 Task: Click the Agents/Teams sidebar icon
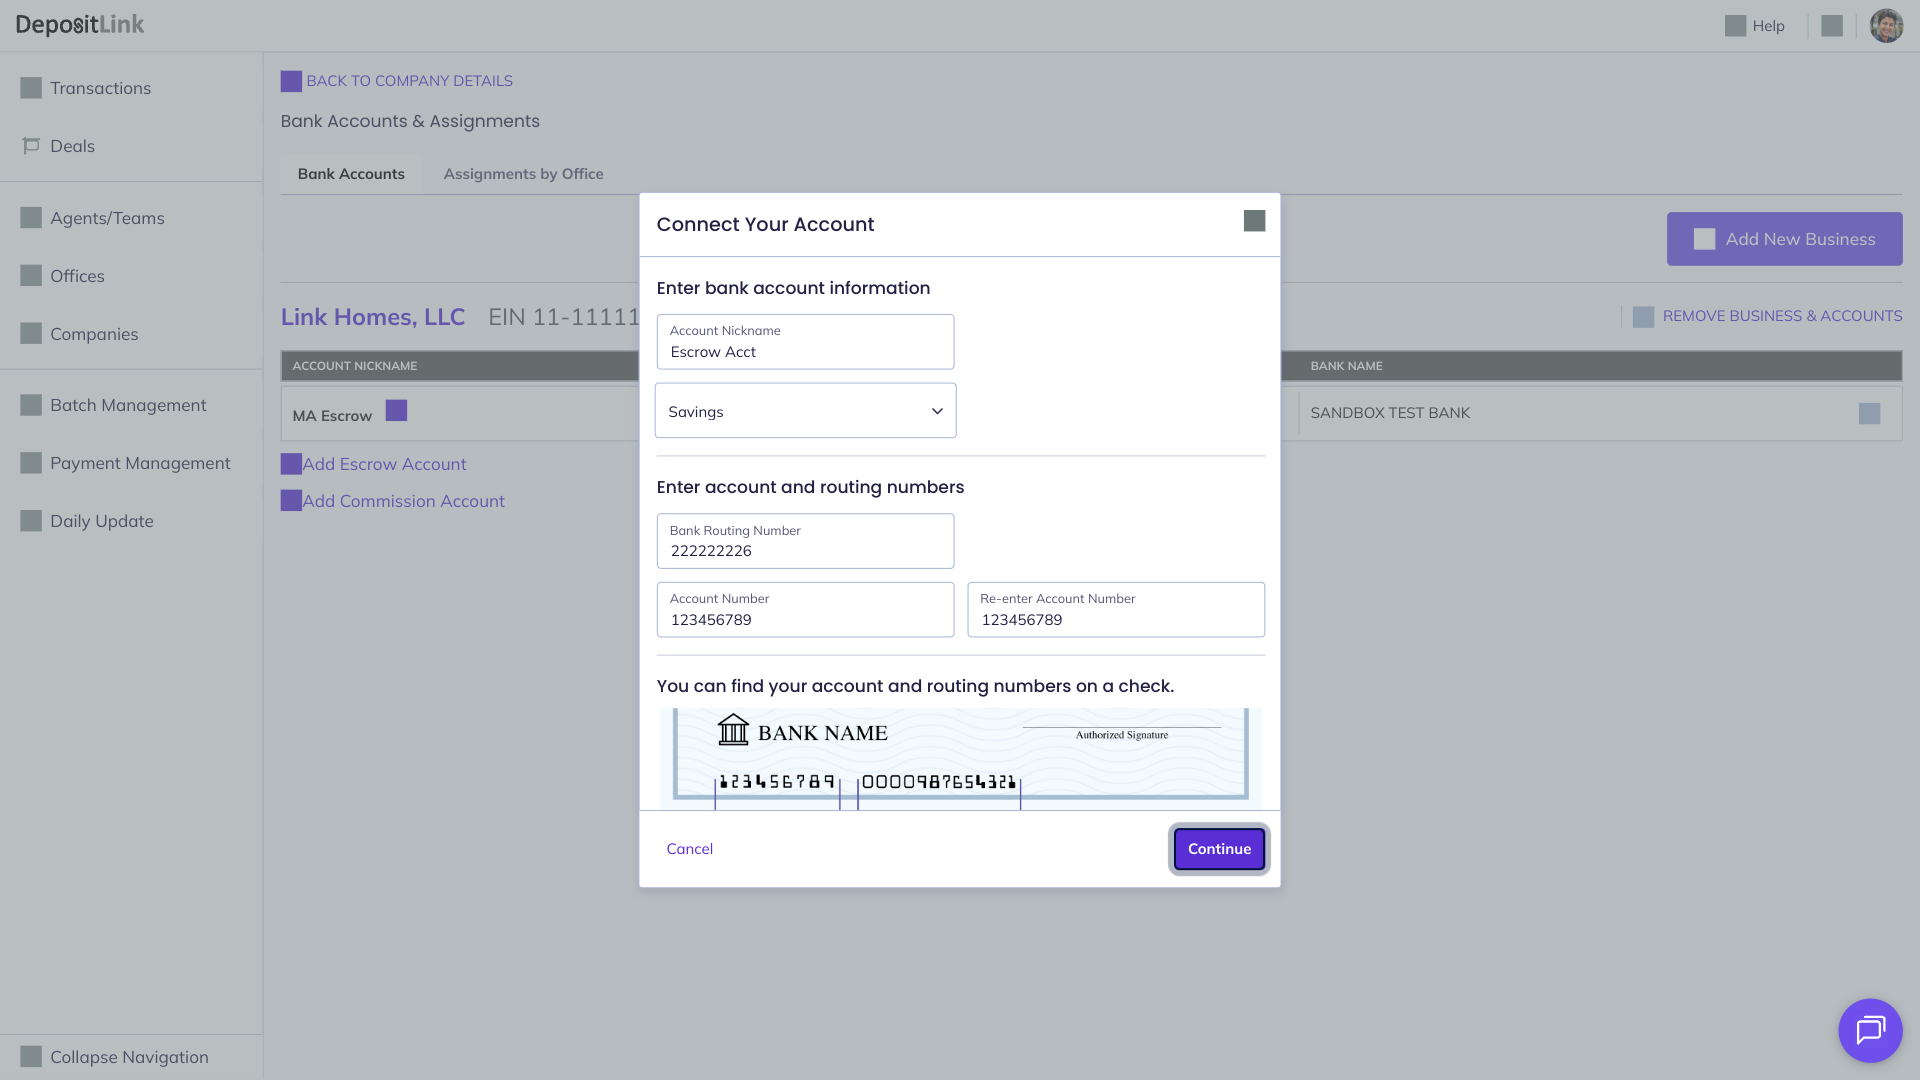pos(31,218)
